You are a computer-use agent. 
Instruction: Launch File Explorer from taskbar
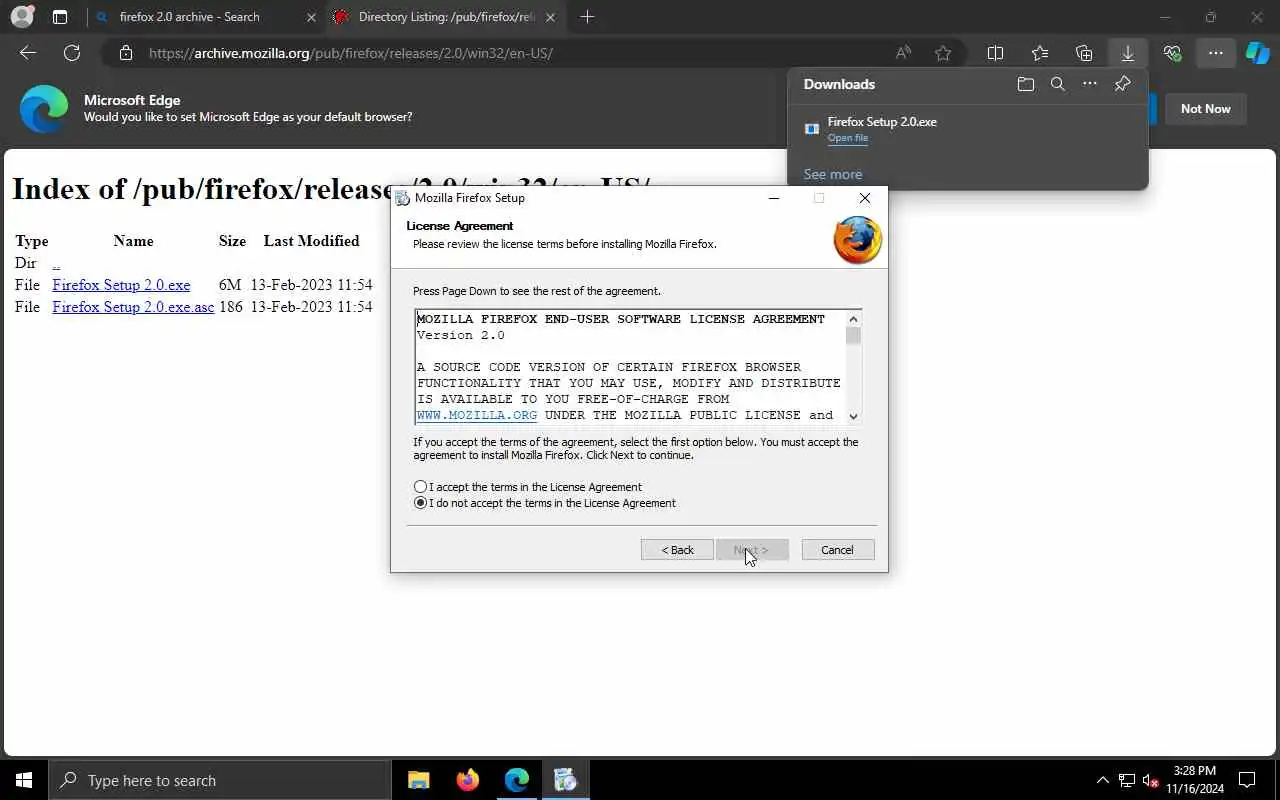point(419,780)
